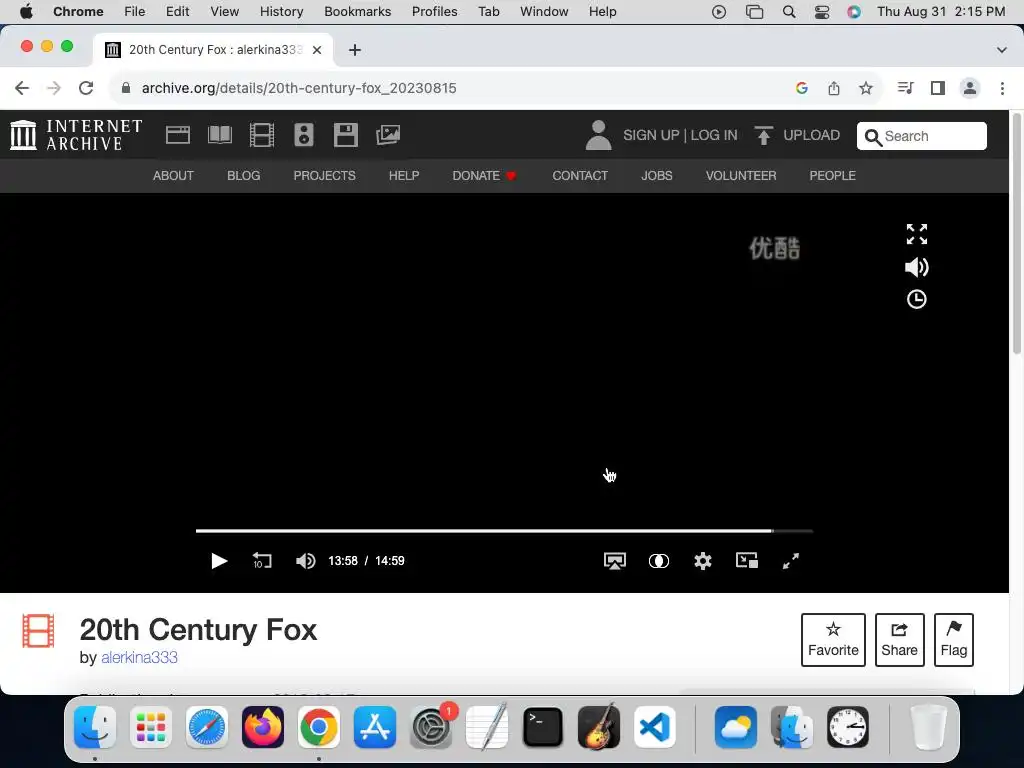The height and width of the screenshot is (768, 1024).
Task: Click the Share button
Action: pos(899,640)
